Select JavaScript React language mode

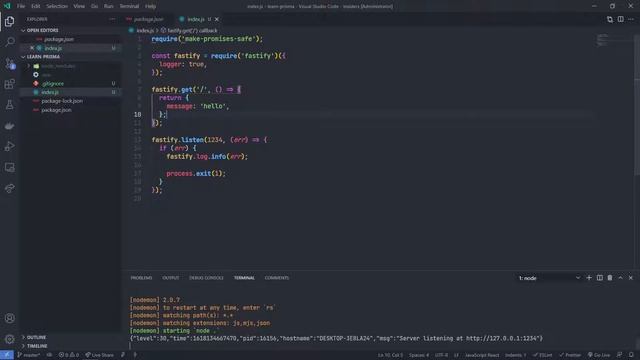[x=482, y=355]
